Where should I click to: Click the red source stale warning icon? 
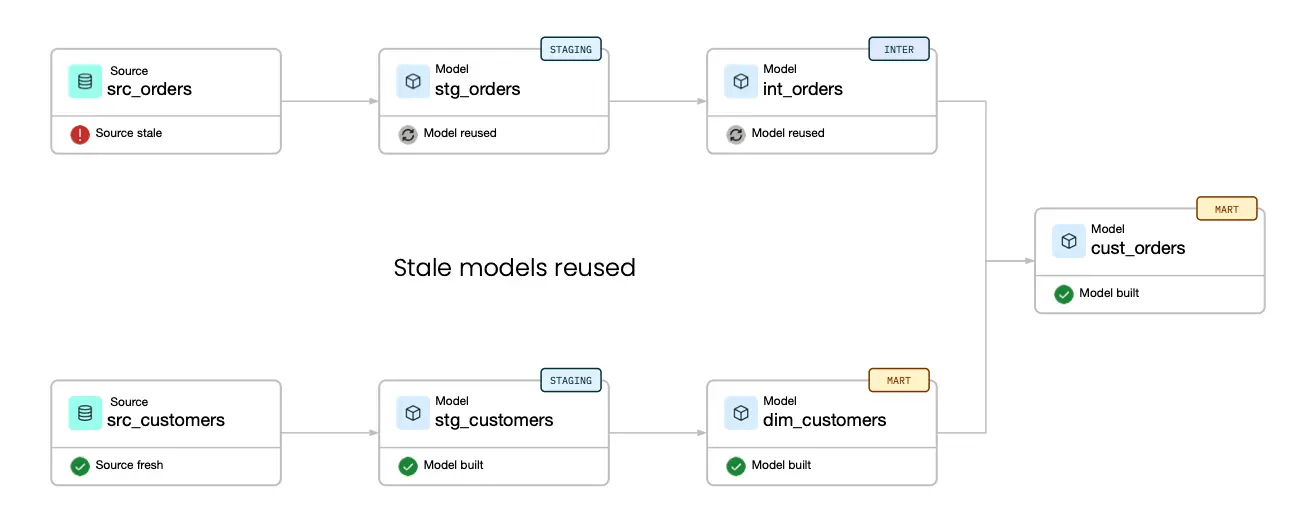click(x=80, y=134)
